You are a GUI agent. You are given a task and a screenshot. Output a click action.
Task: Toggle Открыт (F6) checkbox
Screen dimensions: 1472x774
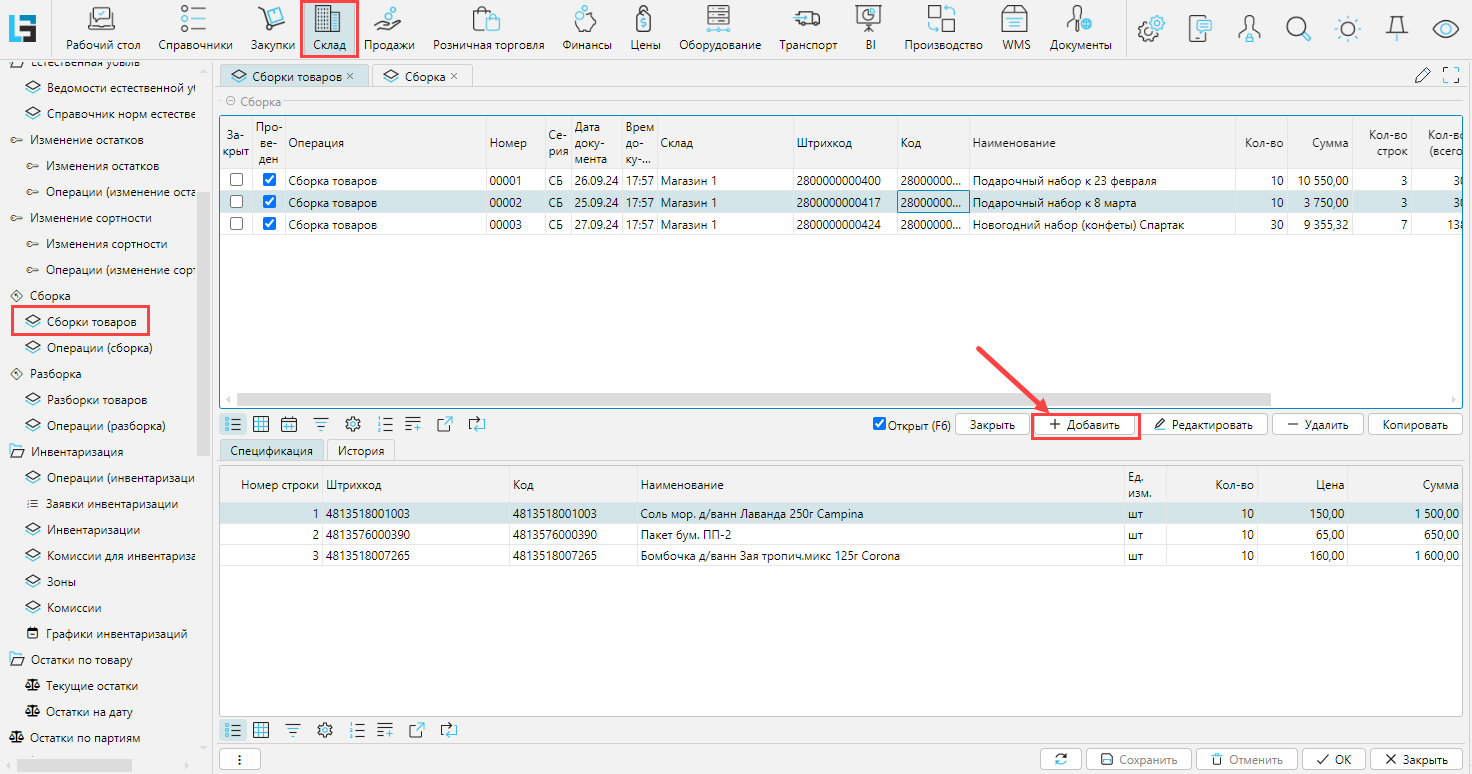click(880, 424)
